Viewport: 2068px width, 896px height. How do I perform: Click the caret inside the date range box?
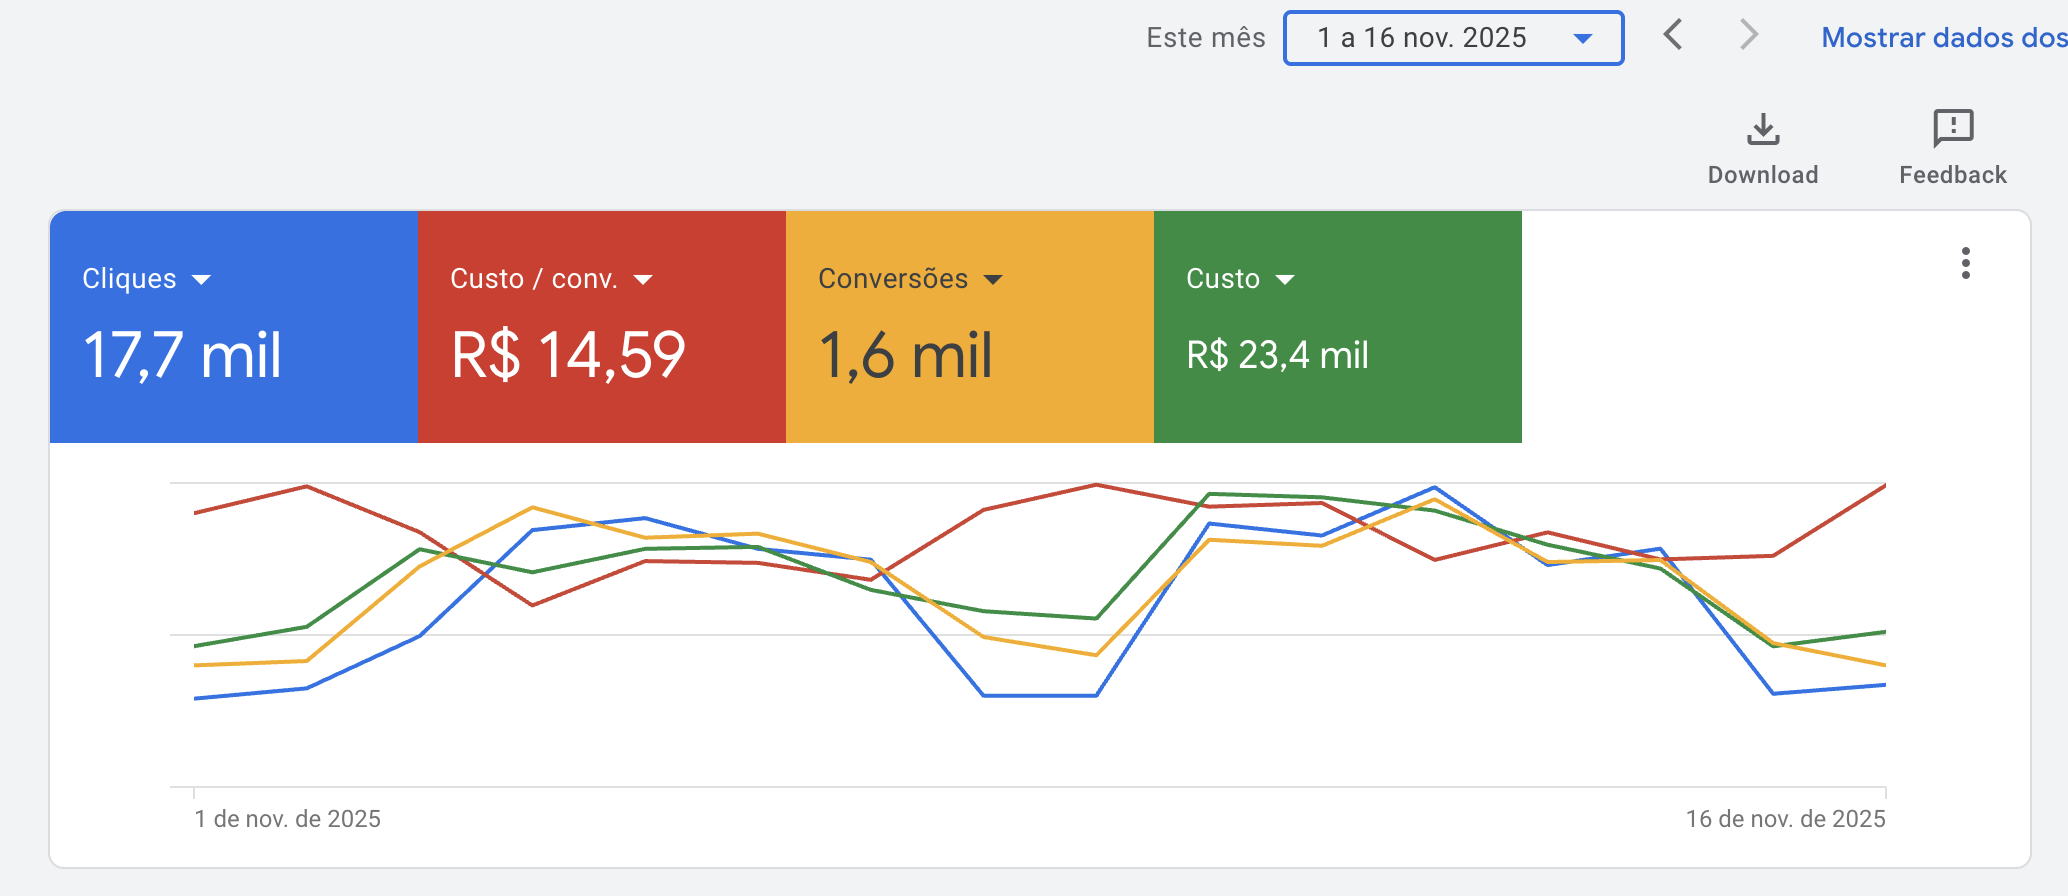tap(1582, 39)
